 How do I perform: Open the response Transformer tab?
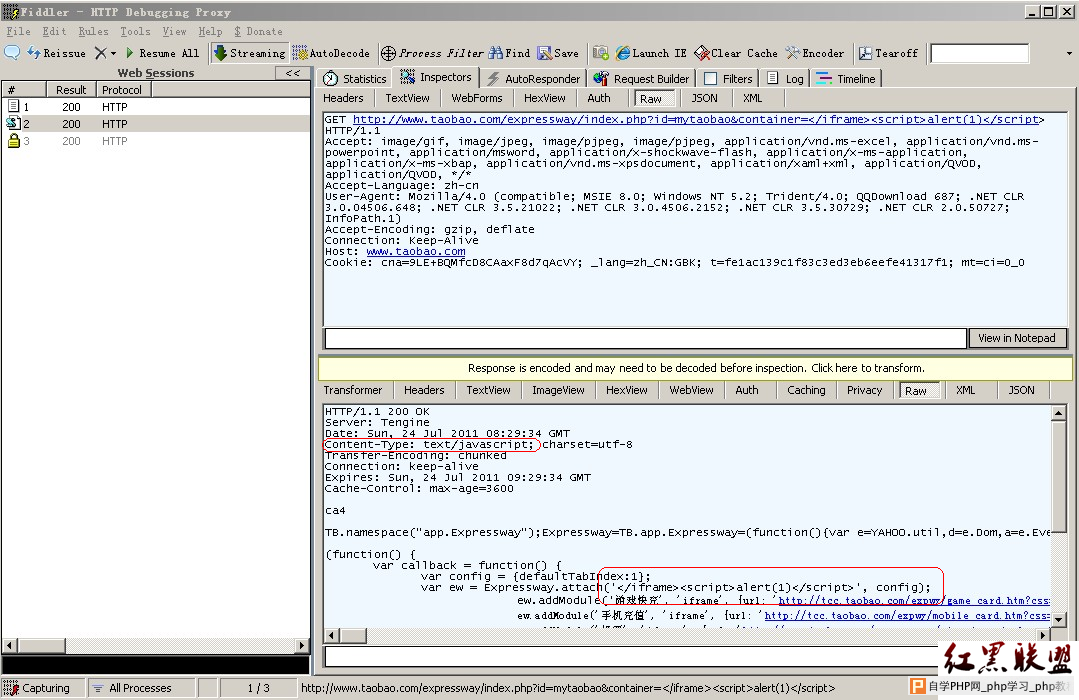[x=353, y=390]
